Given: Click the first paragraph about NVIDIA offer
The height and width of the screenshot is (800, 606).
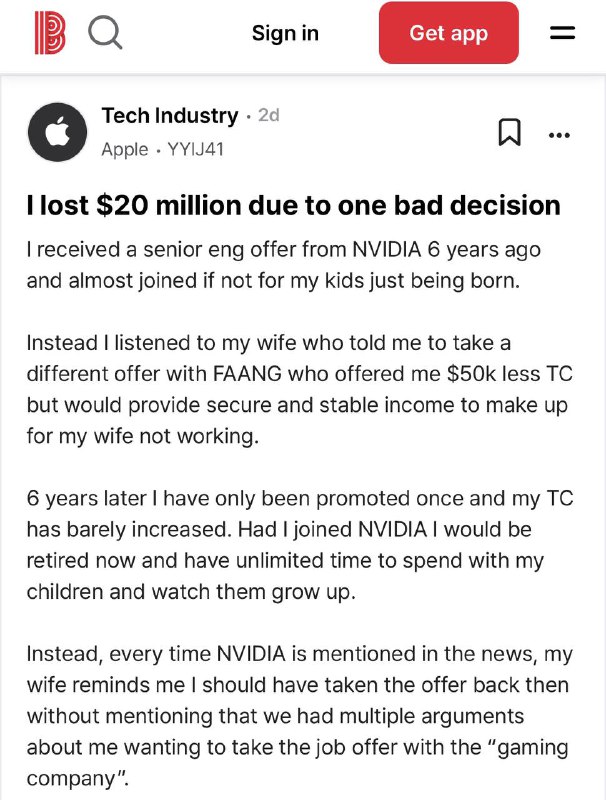Looking at the screenshot, I should (x=284, y=265).
